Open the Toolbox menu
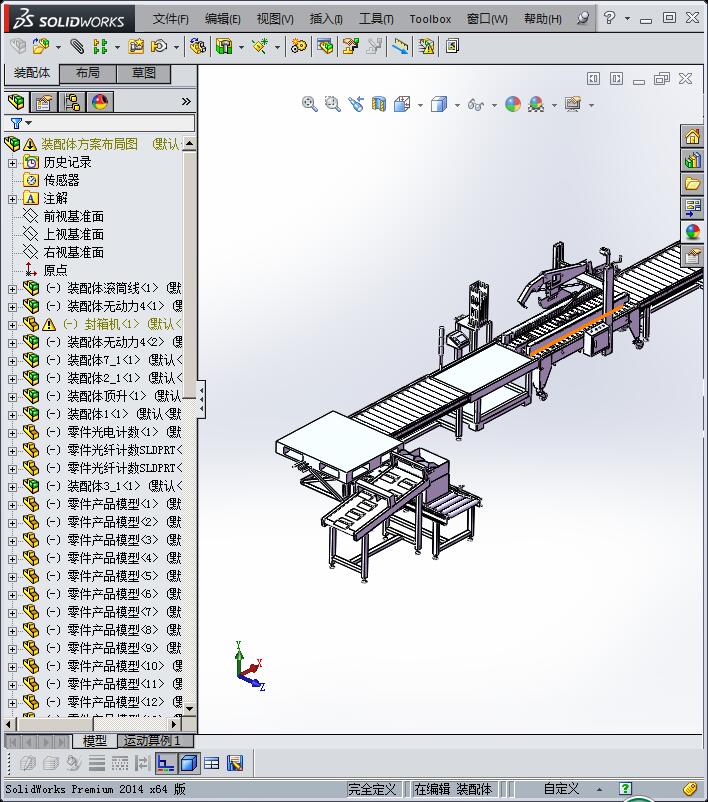 coord(430,19)
